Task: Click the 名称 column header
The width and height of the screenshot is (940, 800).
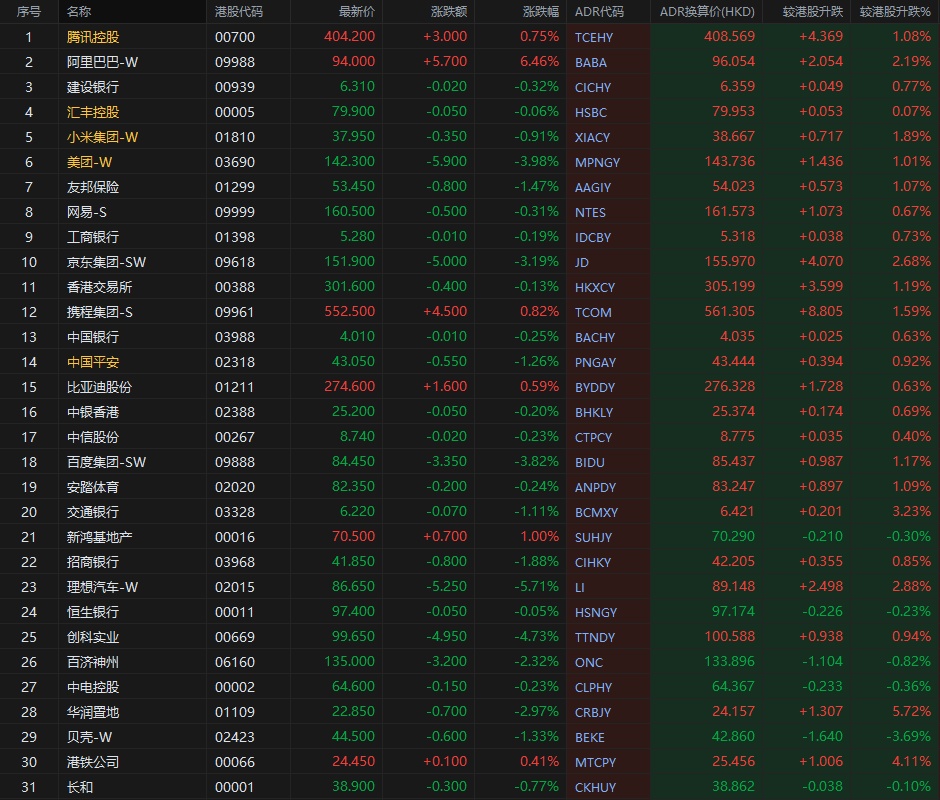Action: click(x=79, y=11)
